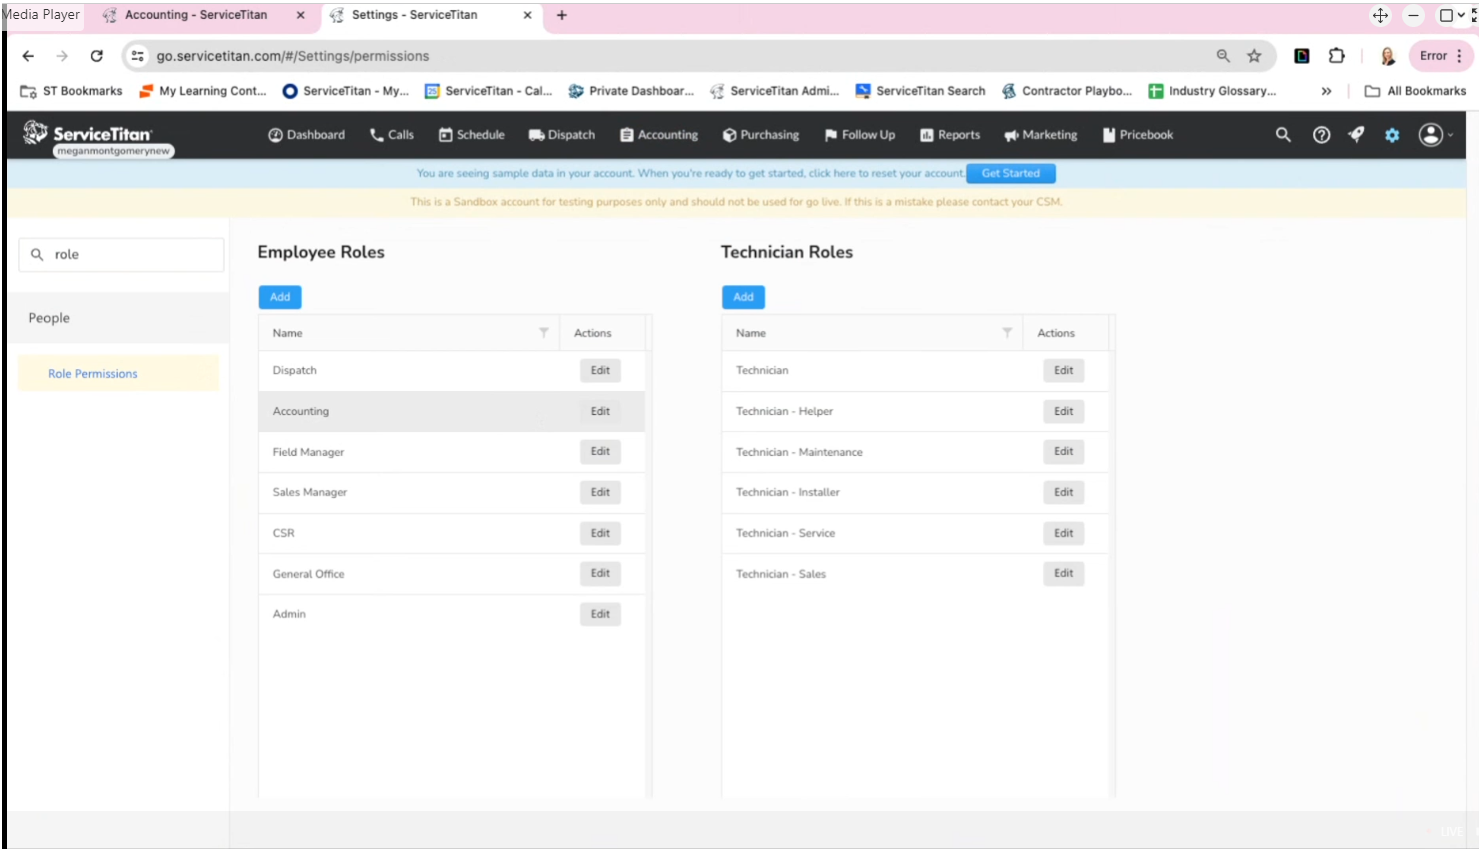
Task: Open the My Learning Cont... bookmark
Action: tap(203, 91)
